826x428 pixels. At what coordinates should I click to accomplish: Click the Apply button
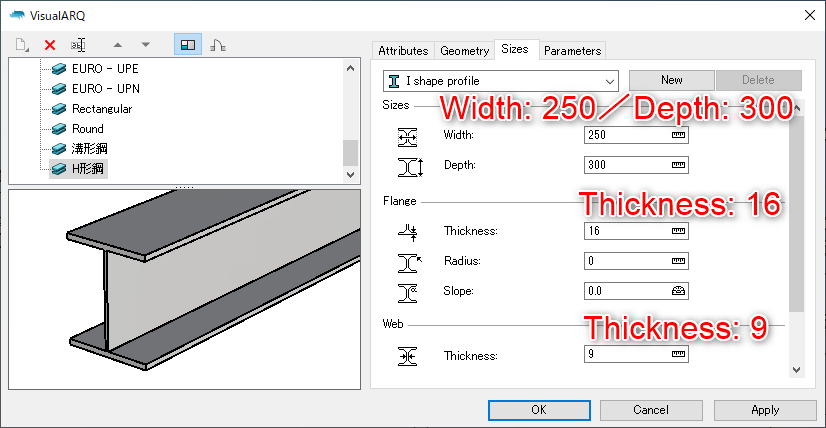[x=765, y=410]
